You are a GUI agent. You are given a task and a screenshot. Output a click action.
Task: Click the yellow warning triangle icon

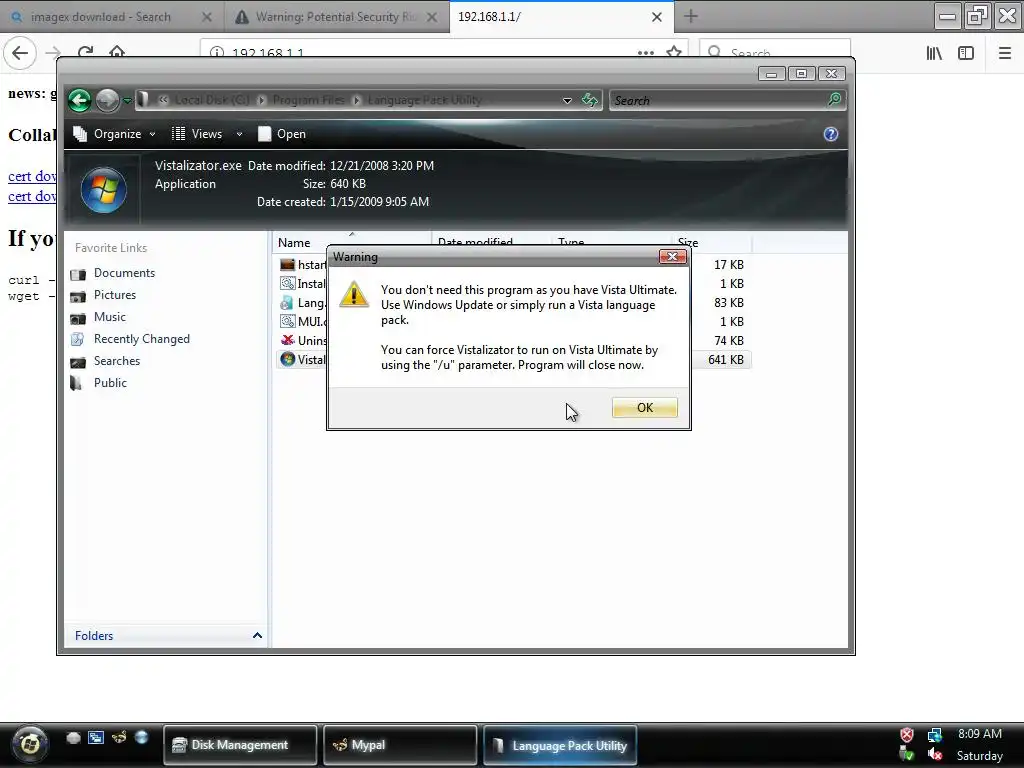354,295
